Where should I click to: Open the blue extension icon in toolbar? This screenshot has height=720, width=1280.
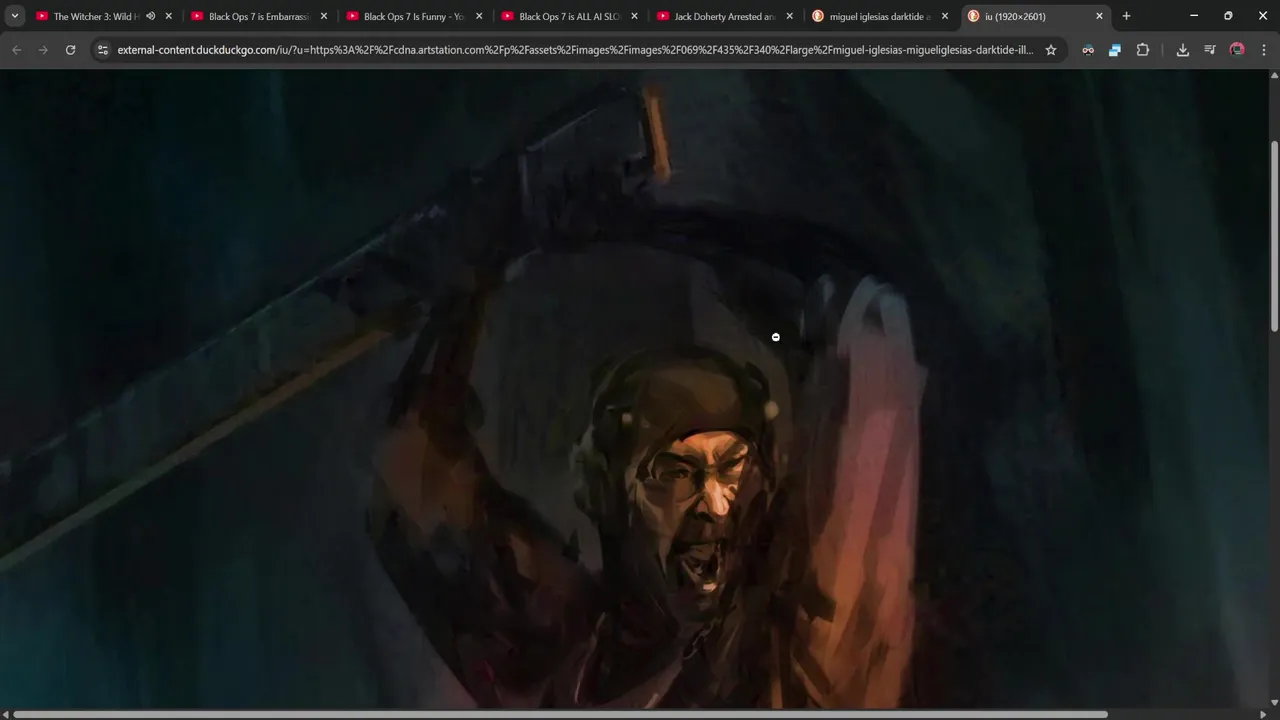click(1115, 50)
